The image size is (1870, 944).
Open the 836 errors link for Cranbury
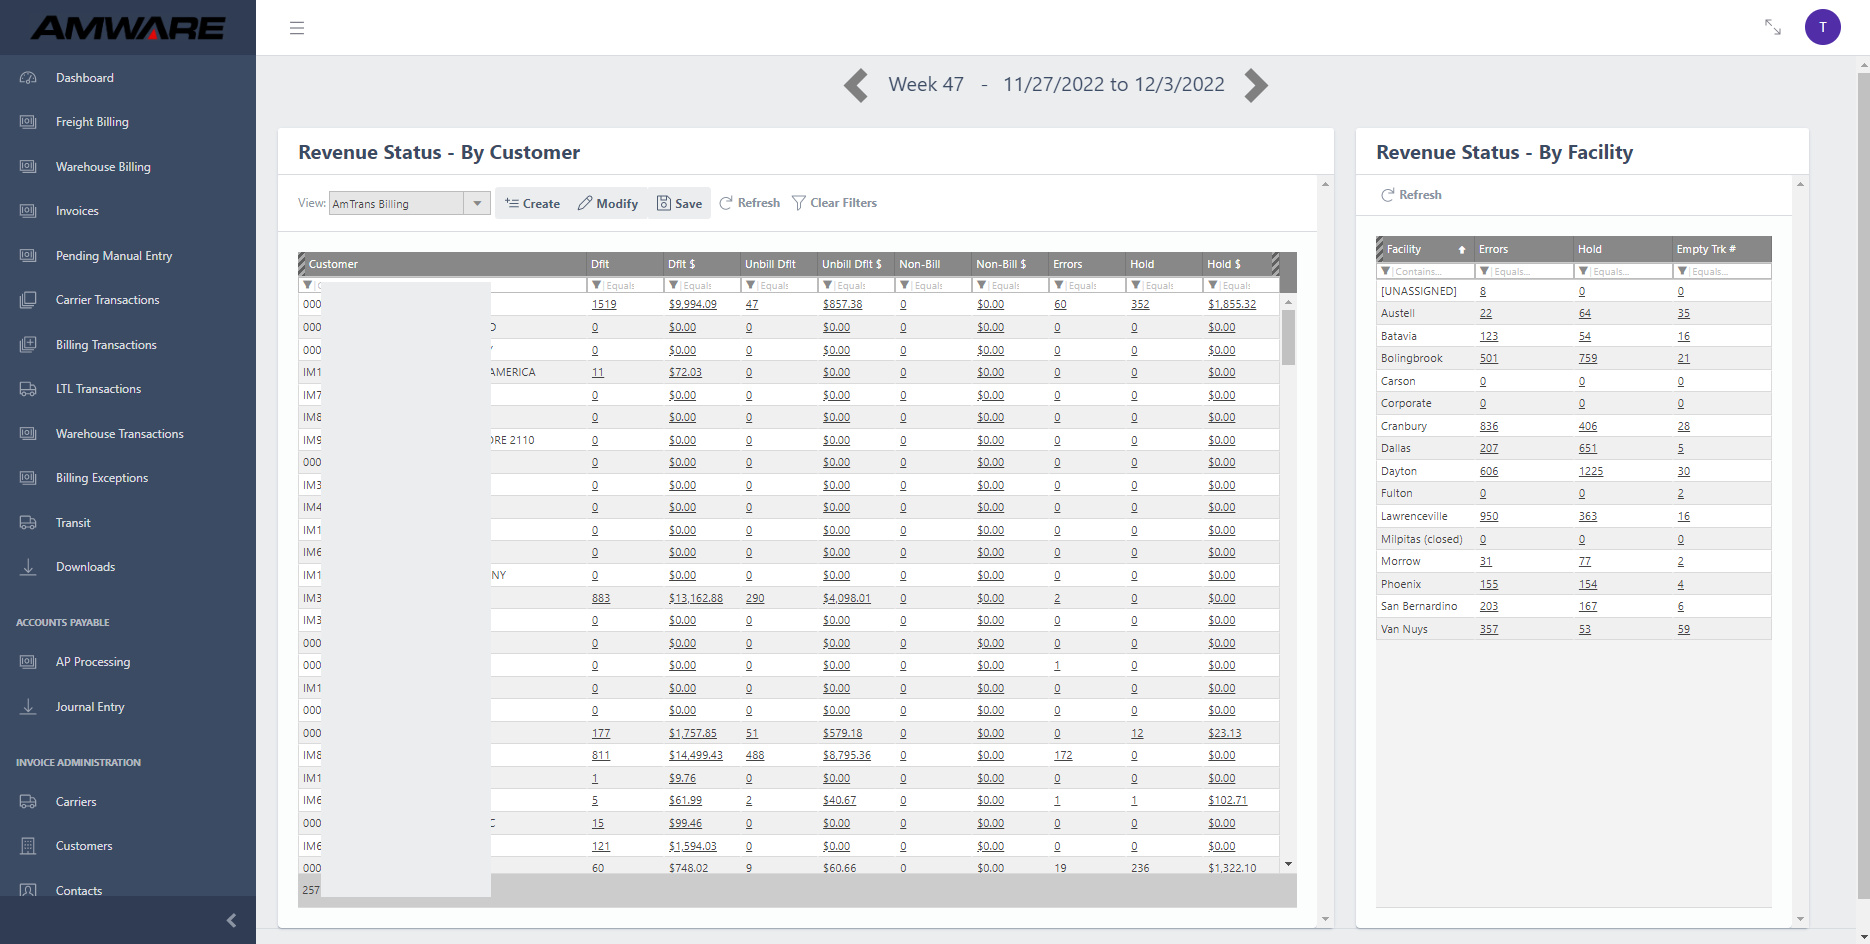(1489, 426)
